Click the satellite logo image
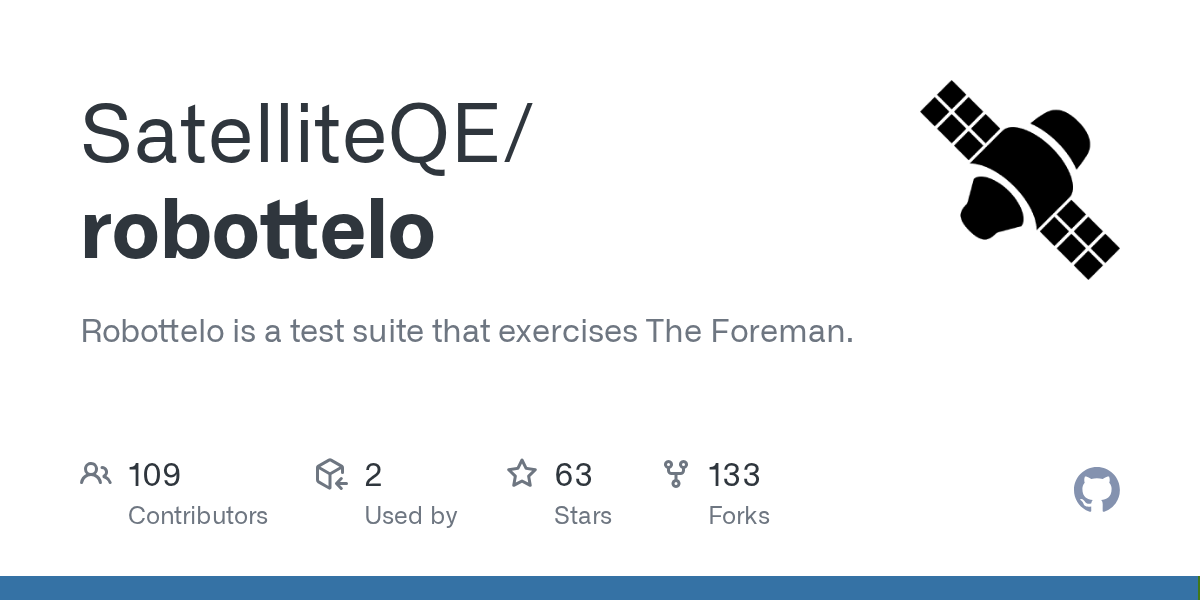Image resolution: width=1200 pixels, height=600 pixels. (1019, 180)
